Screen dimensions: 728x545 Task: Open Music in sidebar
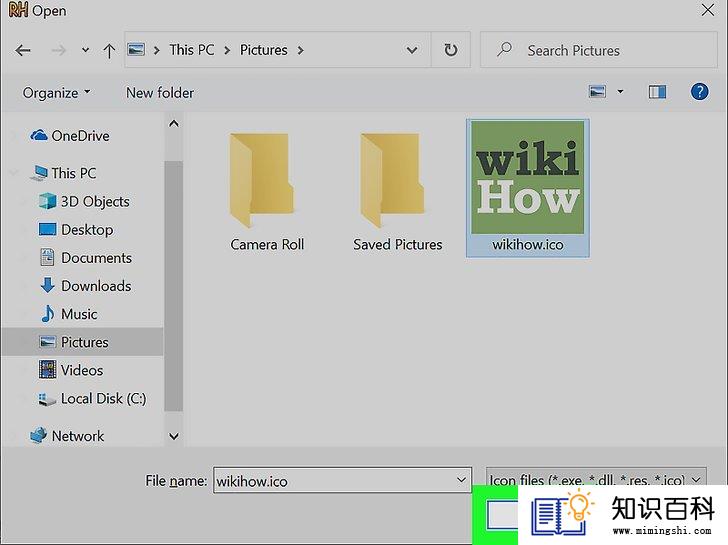[x=69, y=314]
